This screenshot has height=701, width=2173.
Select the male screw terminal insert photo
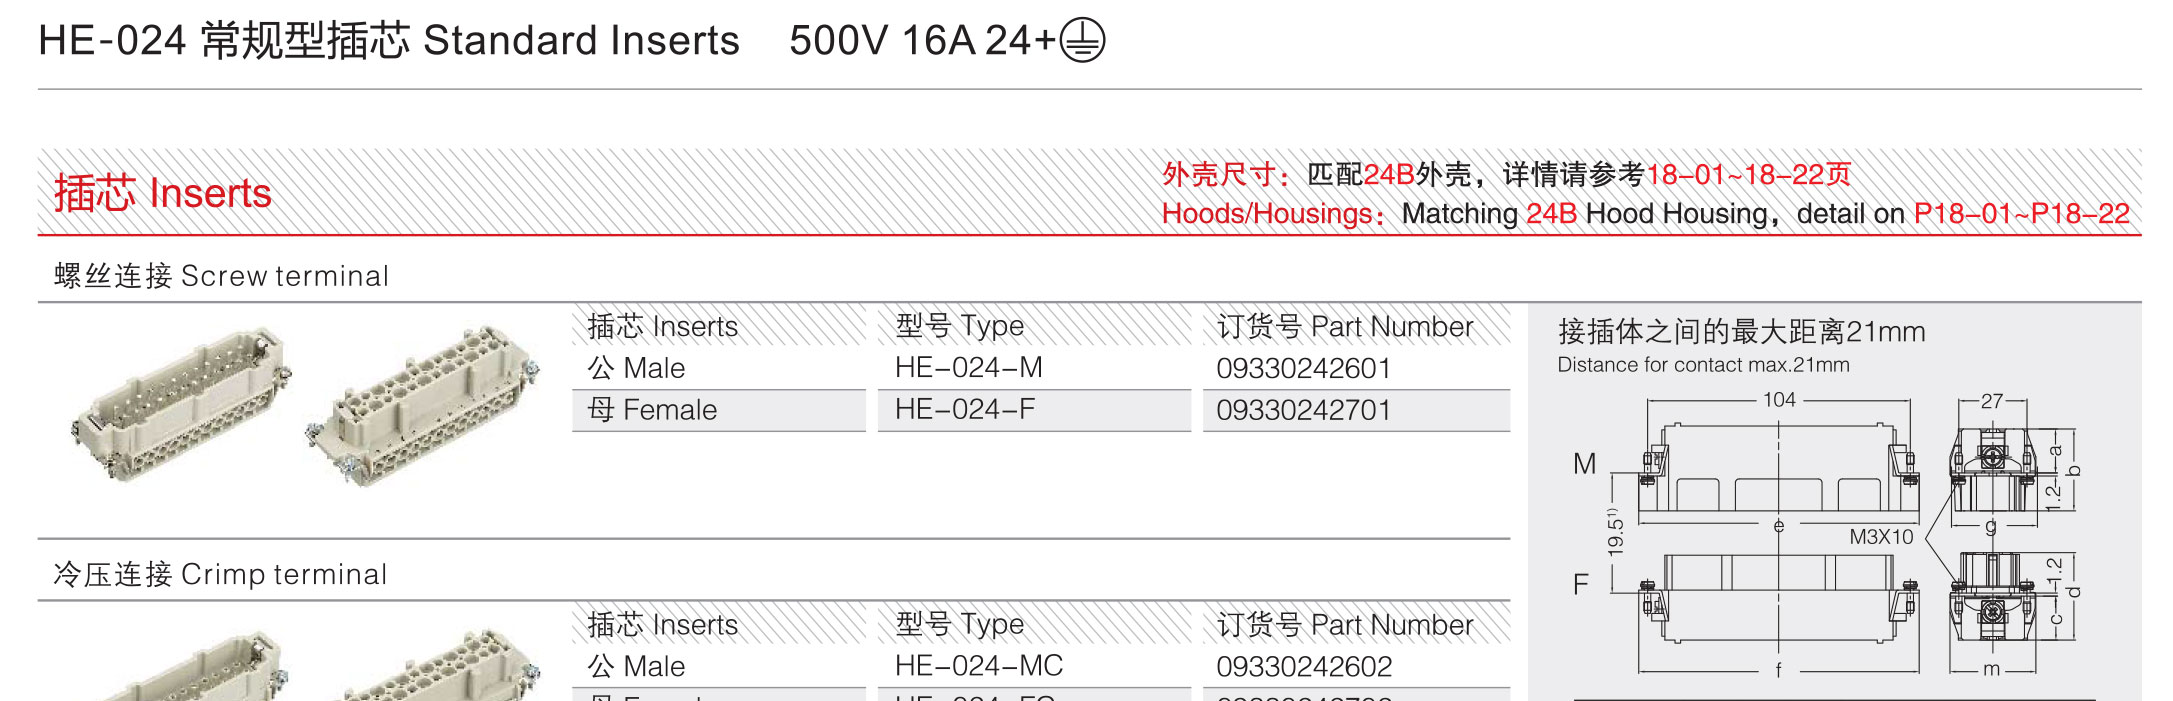click(181, 404)
